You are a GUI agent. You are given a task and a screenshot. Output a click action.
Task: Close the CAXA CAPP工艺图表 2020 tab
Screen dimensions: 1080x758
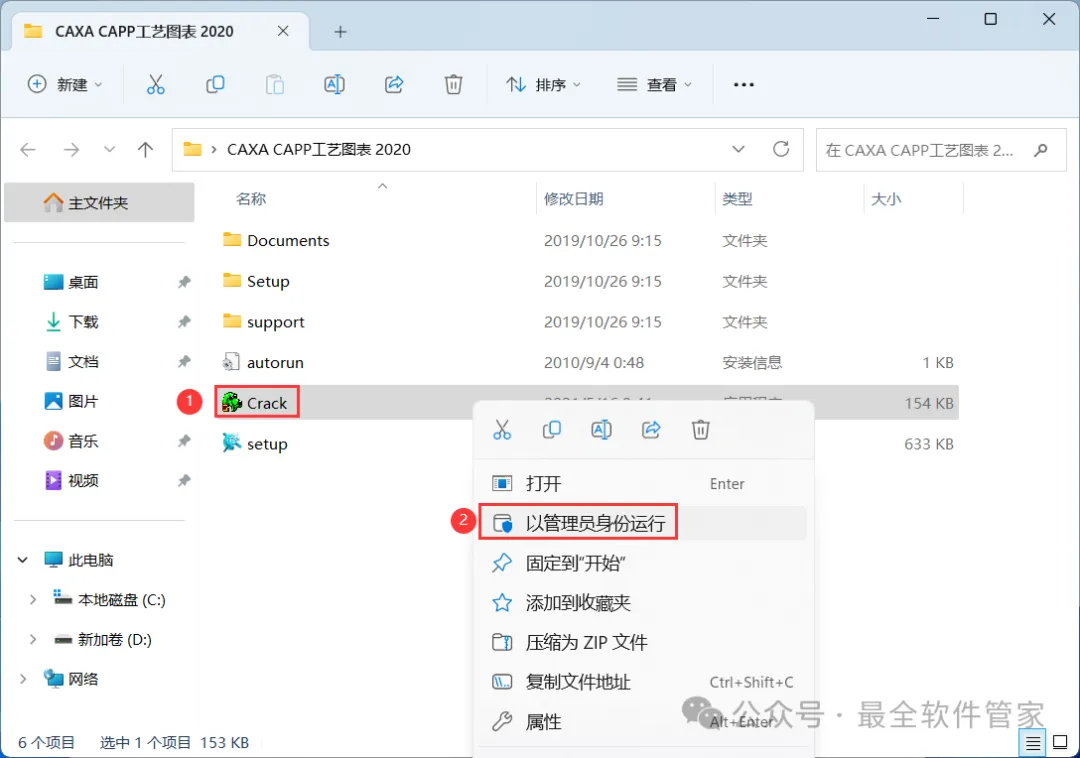click(x=283, y=31)
